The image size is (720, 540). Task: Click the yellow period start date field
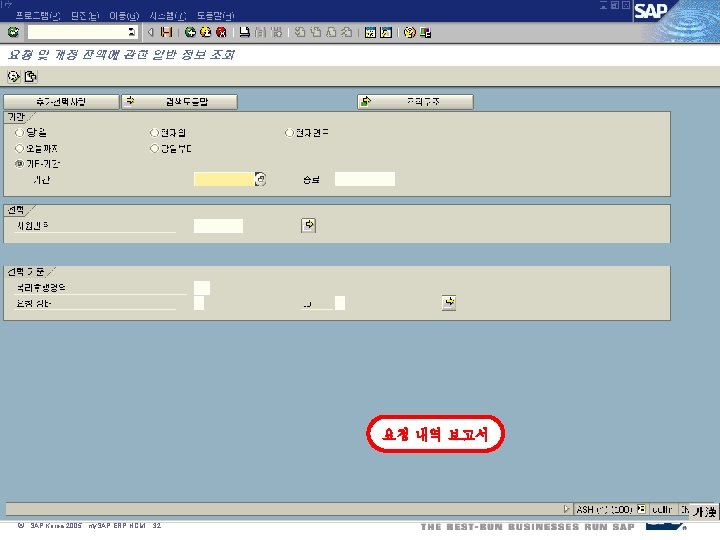(x=224, y=179)
